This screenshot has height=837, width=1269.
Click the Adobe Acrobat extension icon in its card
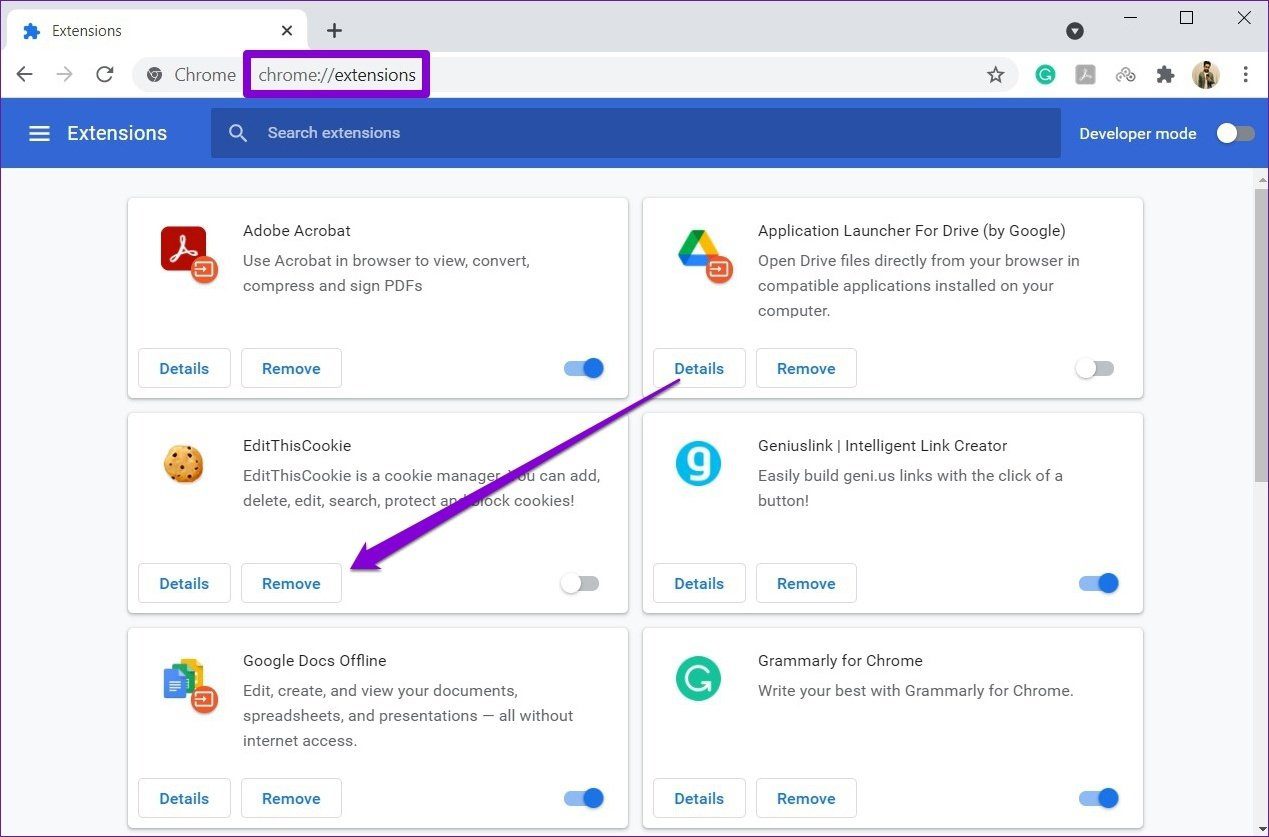(x=188, y=253)
